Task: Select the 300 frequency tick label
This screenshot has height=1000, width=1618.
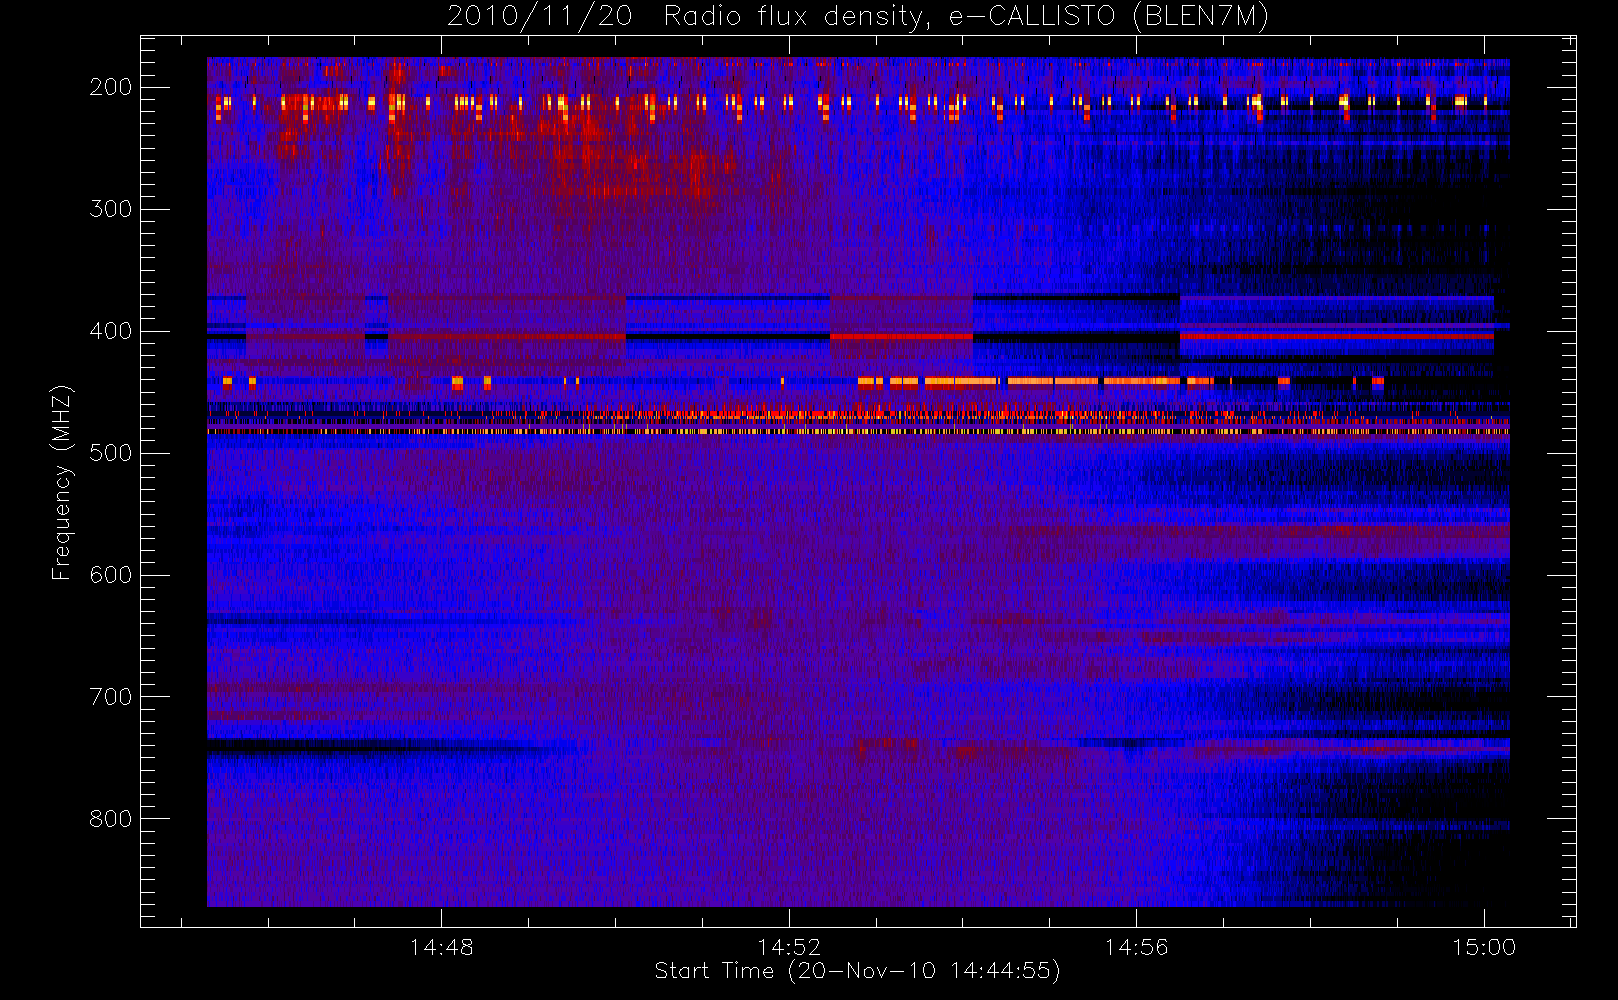Action: pyautogui.click(x=111, y=209)
